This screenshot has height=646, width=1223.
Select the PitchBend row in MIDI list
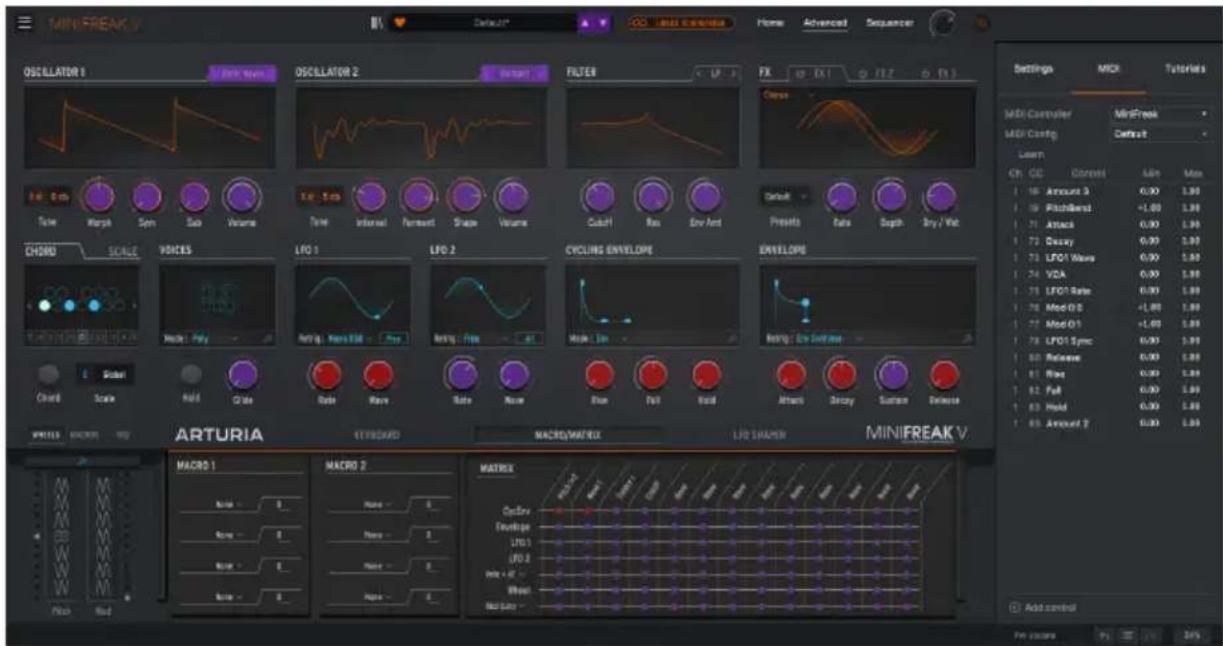click(x=1108, y=208)
